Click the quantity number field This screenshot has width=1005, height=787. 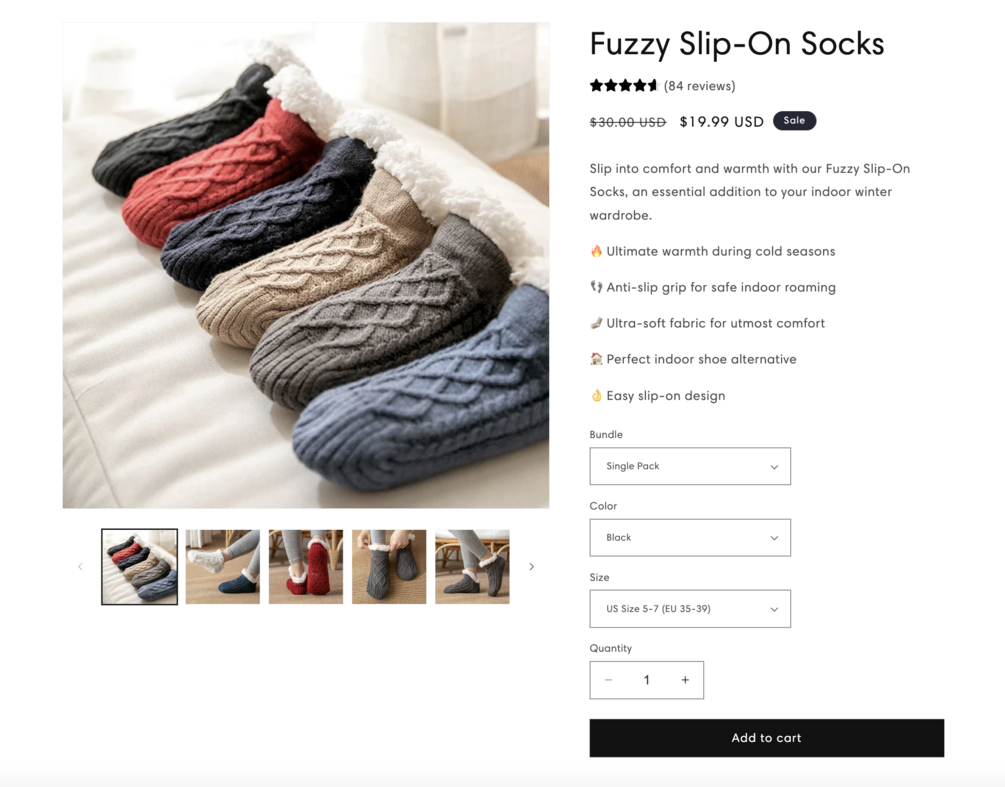tap(647, 680)
